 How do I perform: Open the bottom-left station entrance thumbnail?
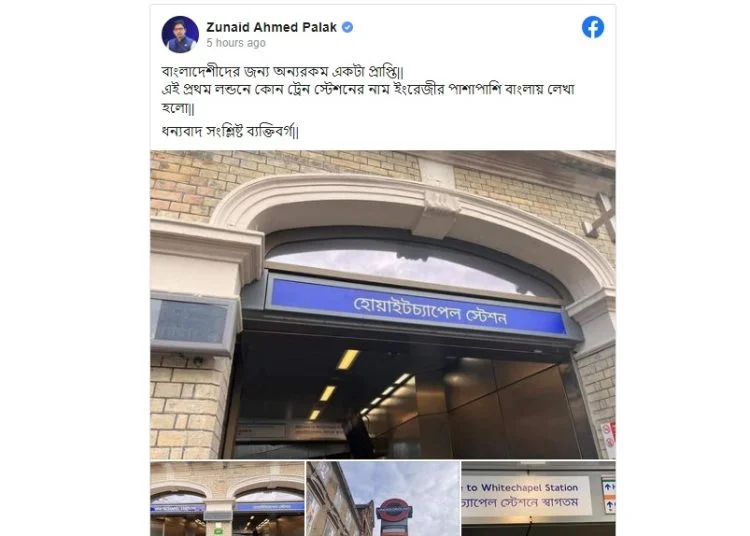click(x=227, y=499)
